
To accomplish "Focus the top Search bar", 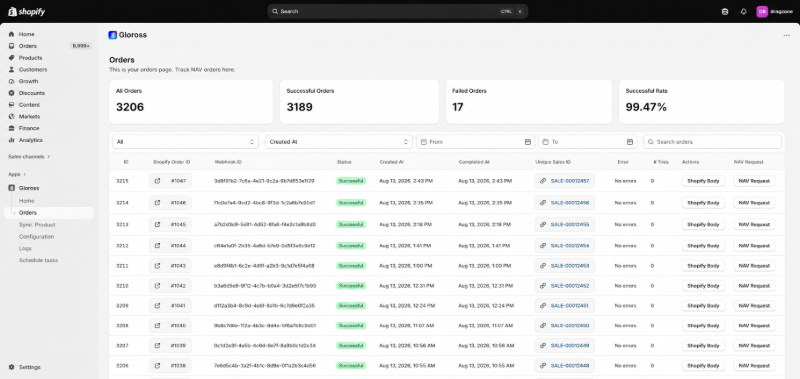I will click(x=397, y=11).
